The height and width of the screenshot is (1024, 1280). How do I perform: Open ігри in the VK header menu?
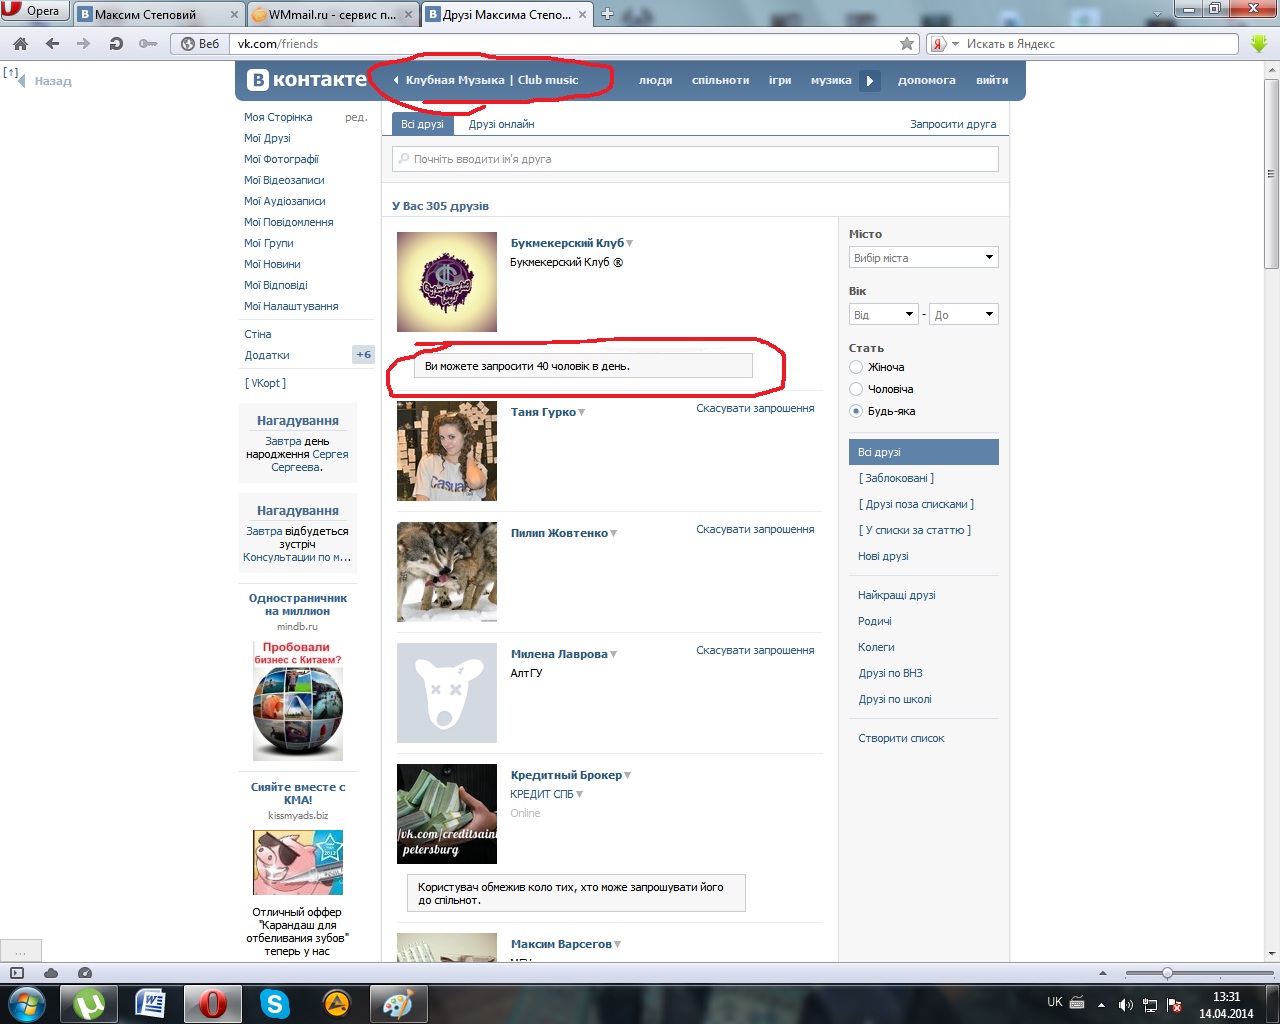[780, 80]
